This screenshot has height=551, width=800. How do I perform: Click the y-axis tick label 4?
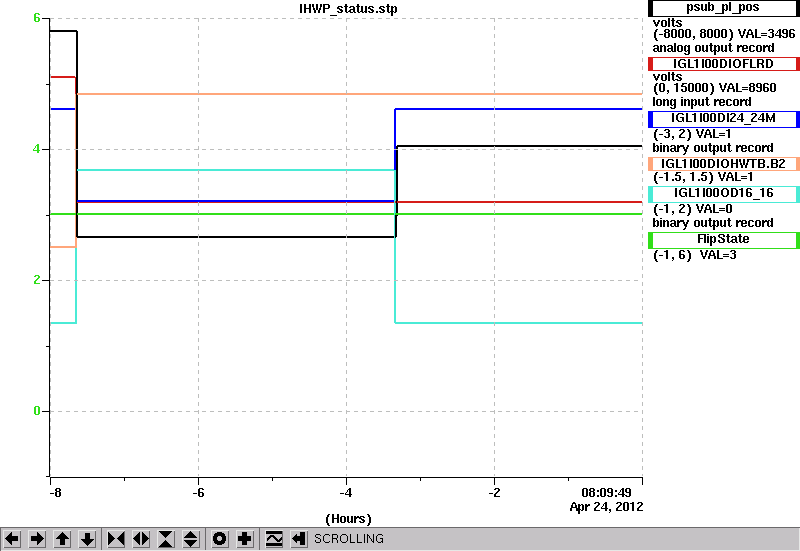37,149
